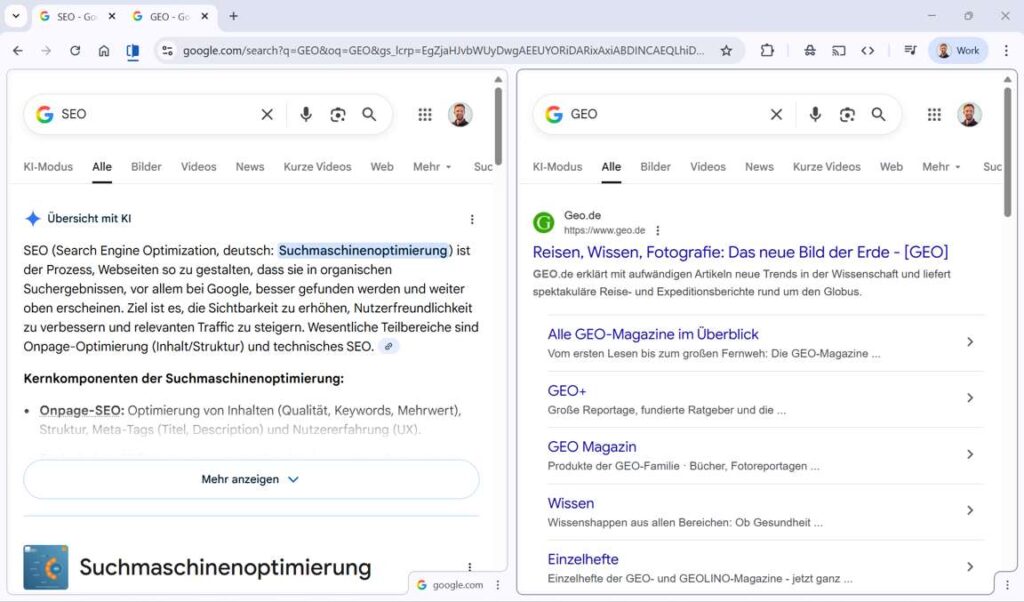
Task: Reload the current page
Action: 75,50
